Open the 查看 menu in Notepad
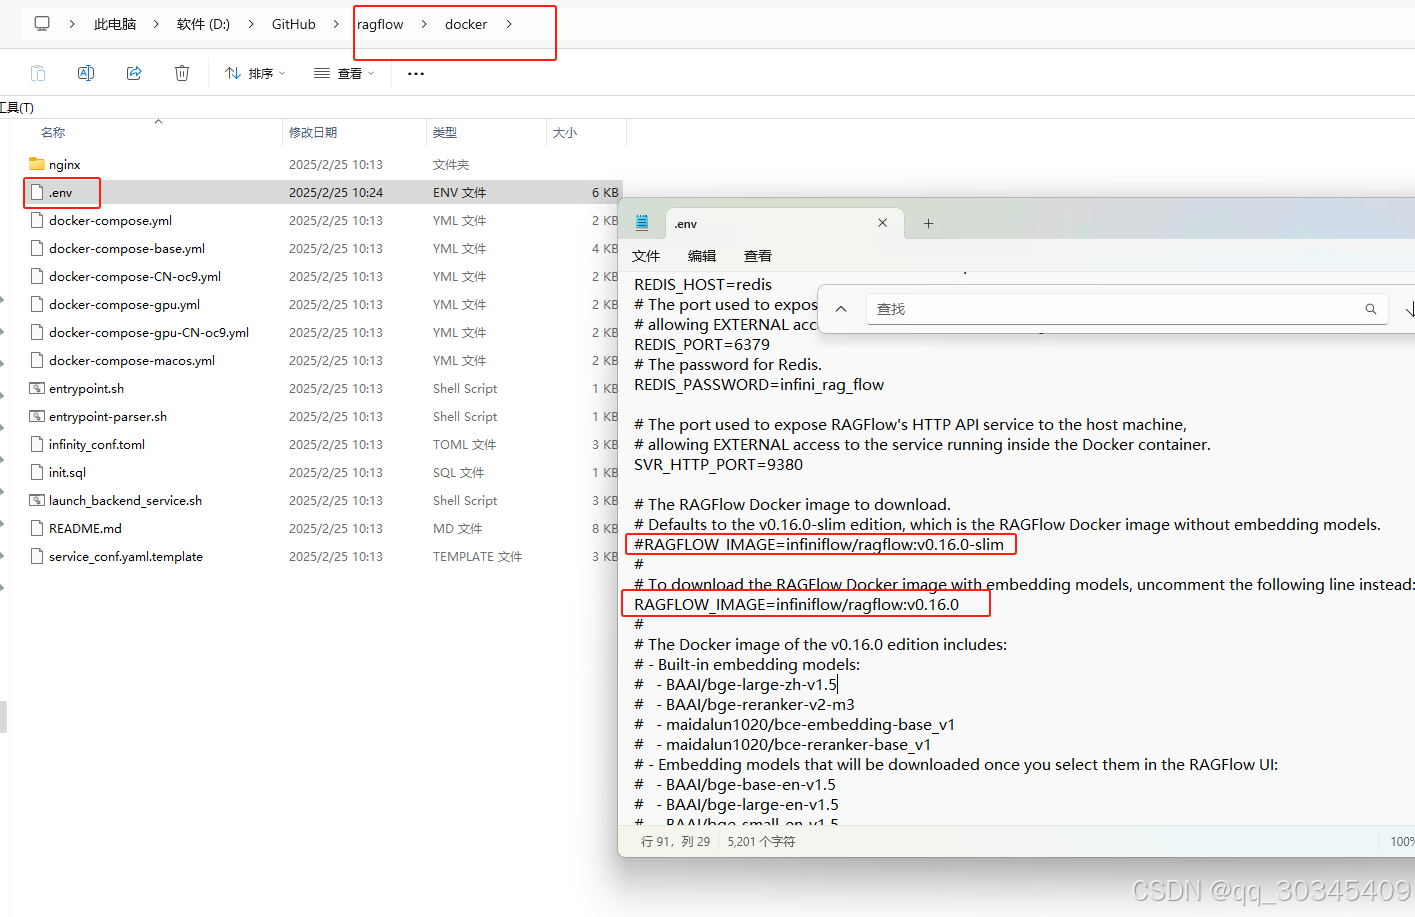Image resolution: width=1415 pixels, height=917 pixels. 758,256
